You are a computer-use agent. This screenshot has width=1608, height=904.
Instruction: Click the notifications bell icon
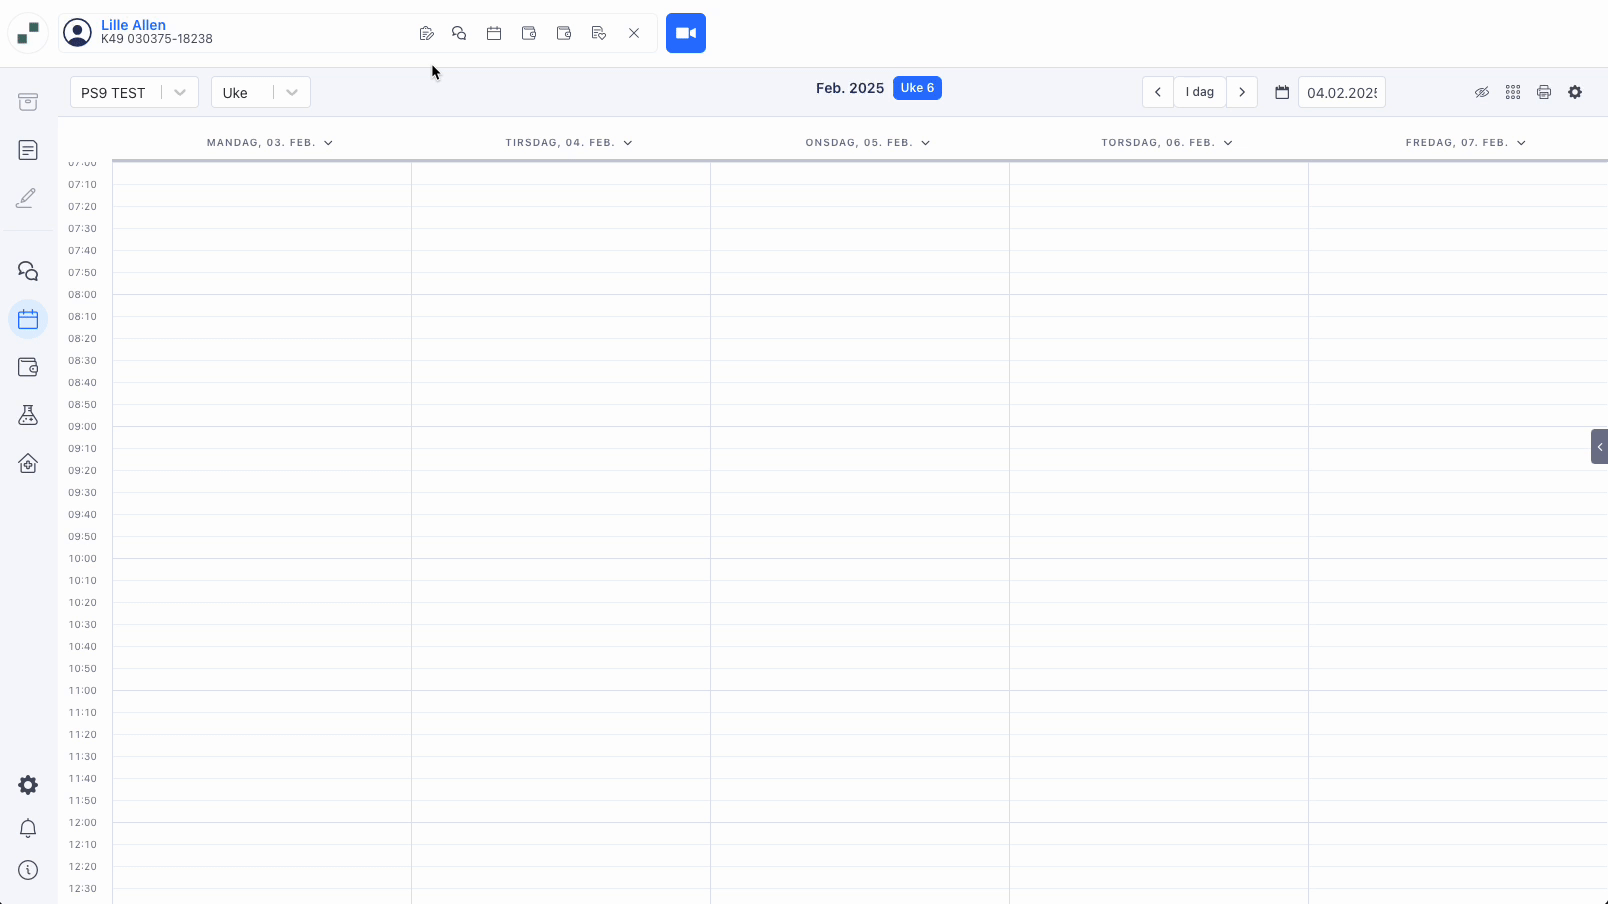[x=28, y=828]
